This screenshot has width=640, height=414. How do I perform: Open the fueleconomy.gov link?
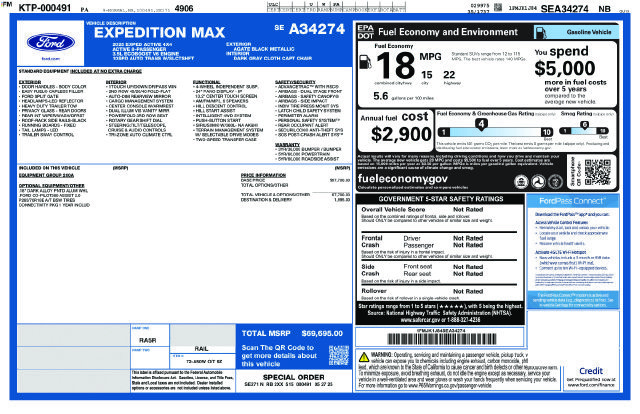point(402,179)
